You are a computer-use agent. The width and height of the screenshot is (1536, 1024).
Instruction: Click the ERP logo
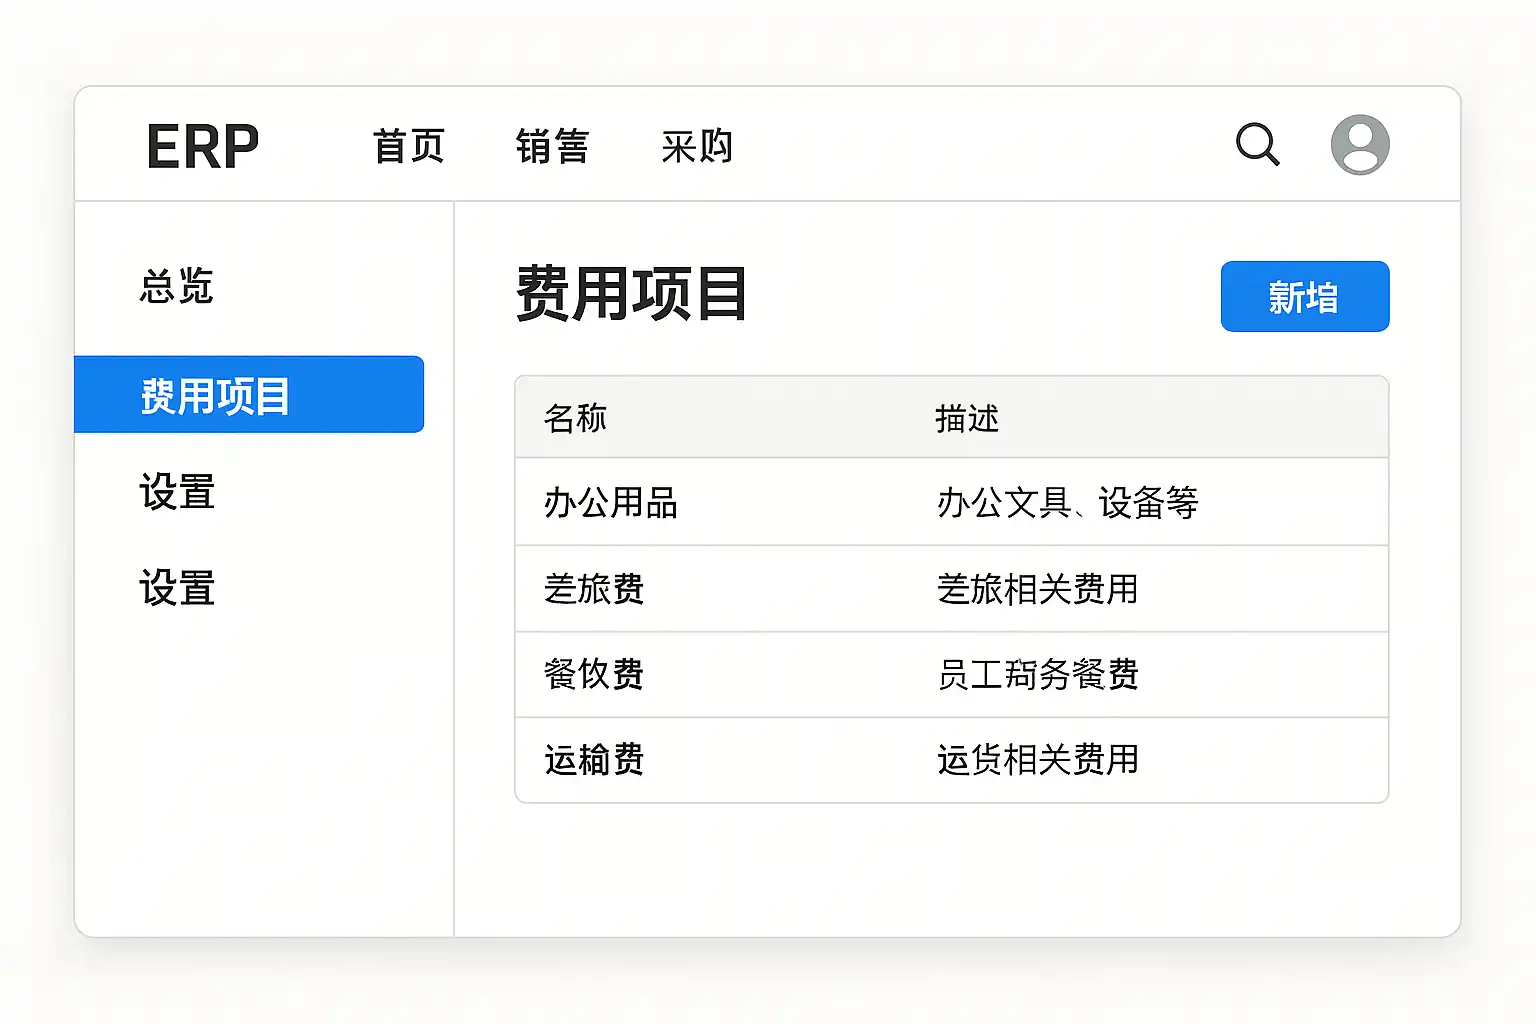pos(202,146)
